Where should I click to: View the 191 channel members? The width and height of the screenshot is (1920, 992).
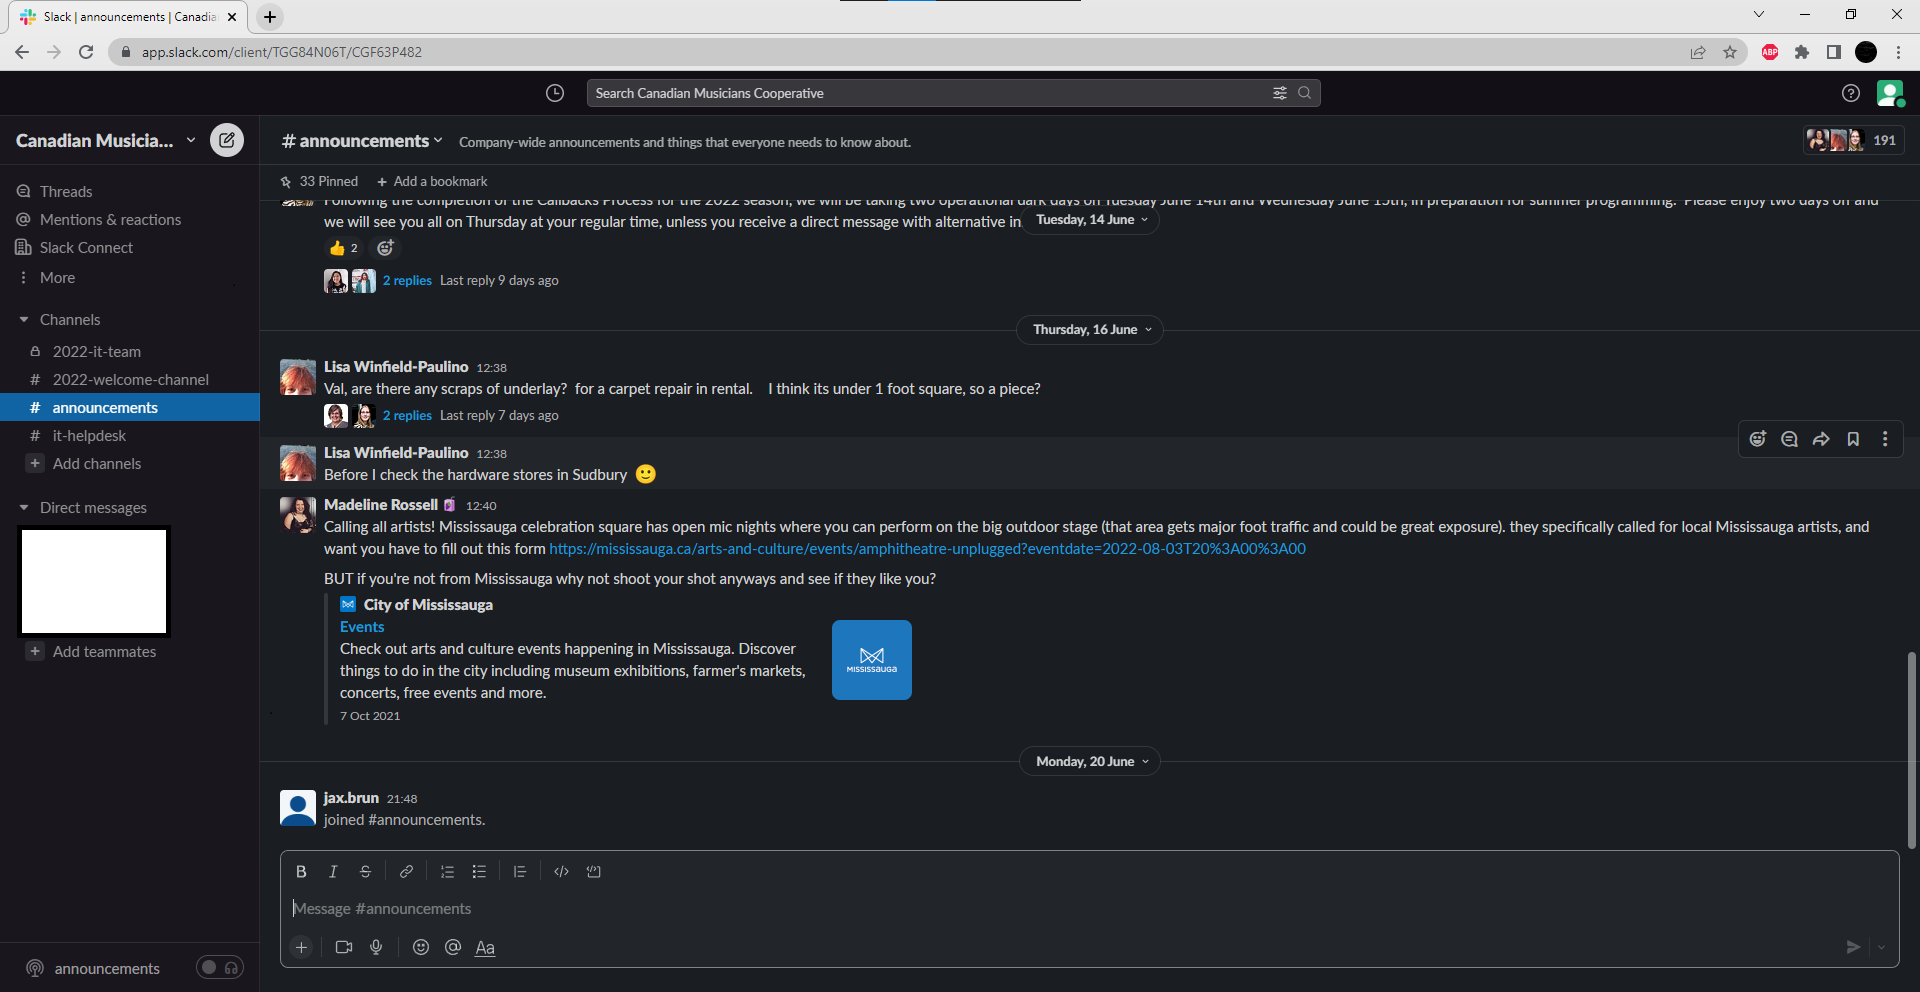(1854, 141)
